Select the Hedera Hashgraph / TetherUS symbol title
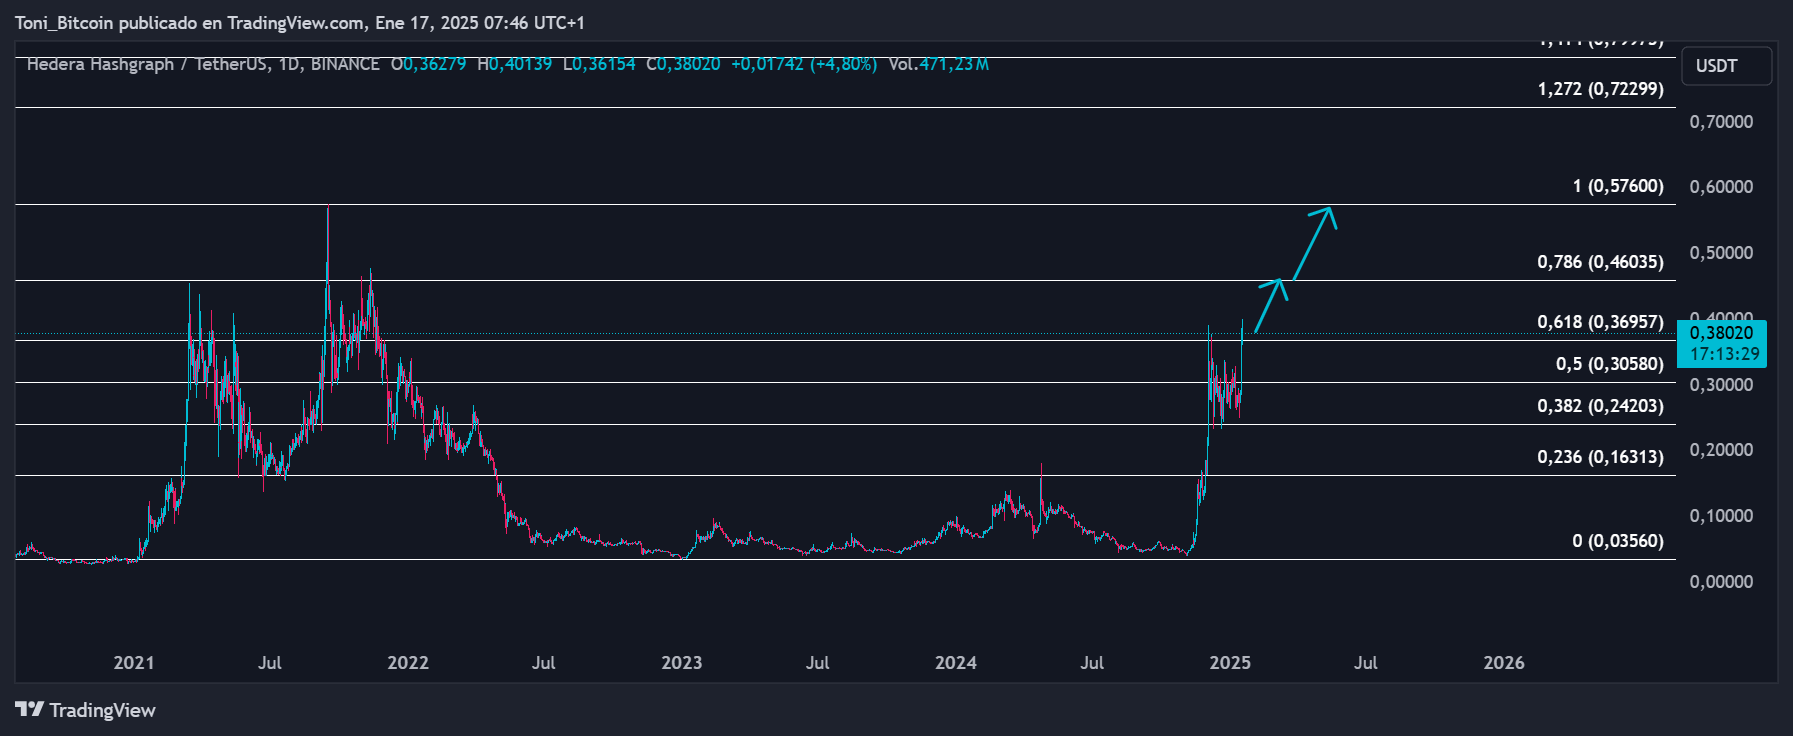This screenshot has height=736, width=1793. (149, 64)
